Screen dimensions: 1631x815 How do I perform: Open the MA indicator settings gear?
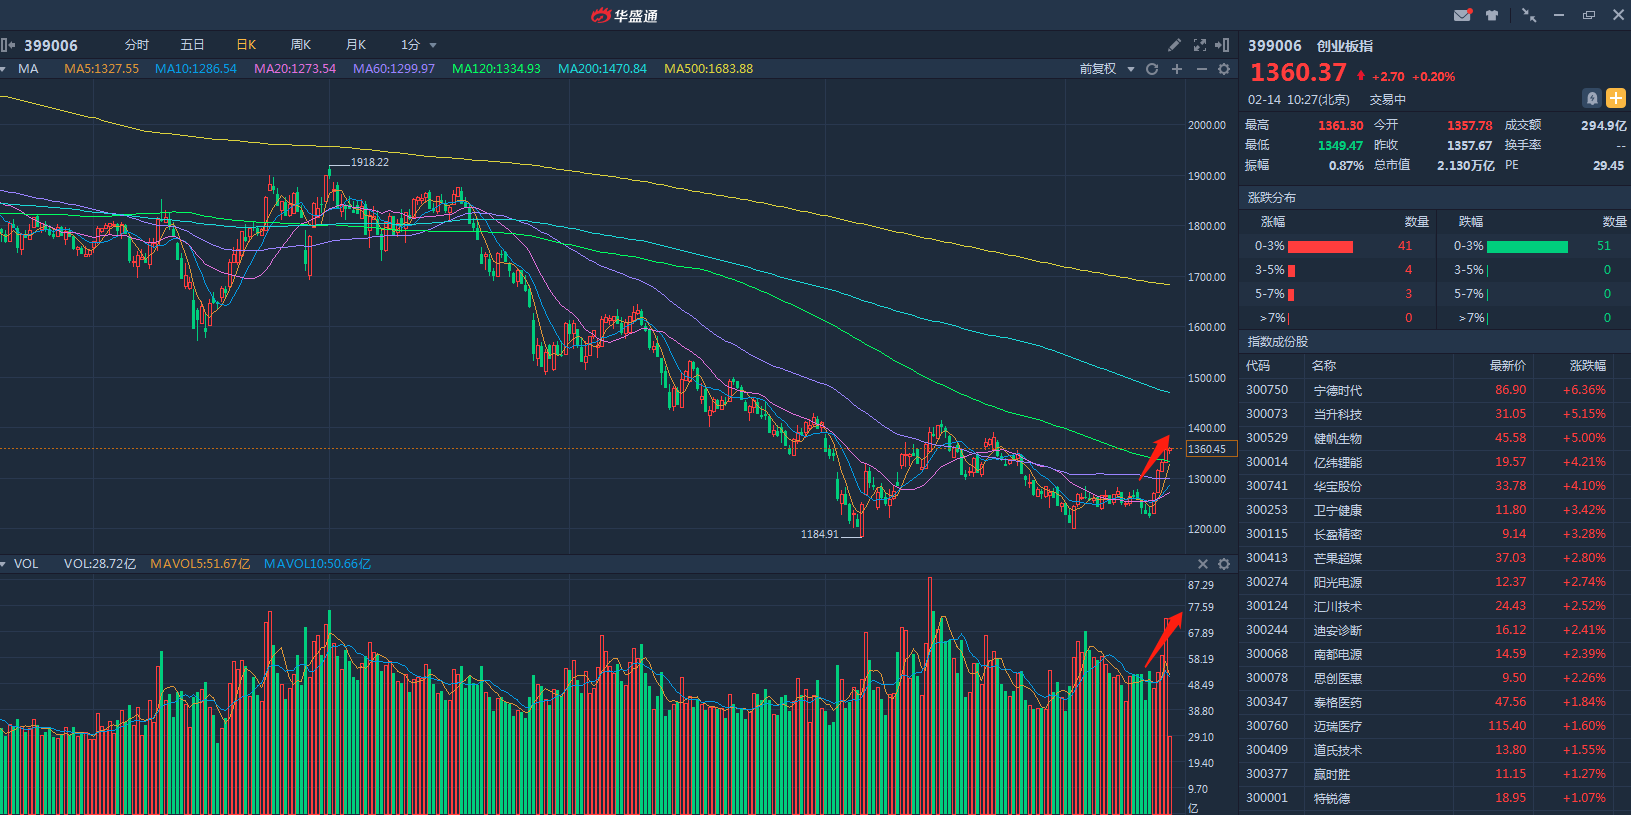(x=1224, y=69)
